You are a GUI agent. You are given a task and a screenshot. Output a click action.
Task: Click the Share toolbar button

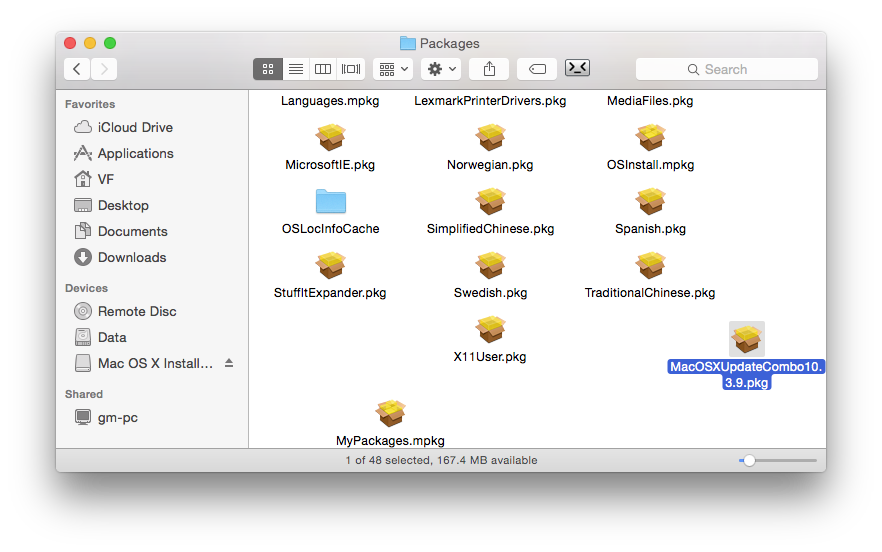pyautogui.click(x=489, y=69)
